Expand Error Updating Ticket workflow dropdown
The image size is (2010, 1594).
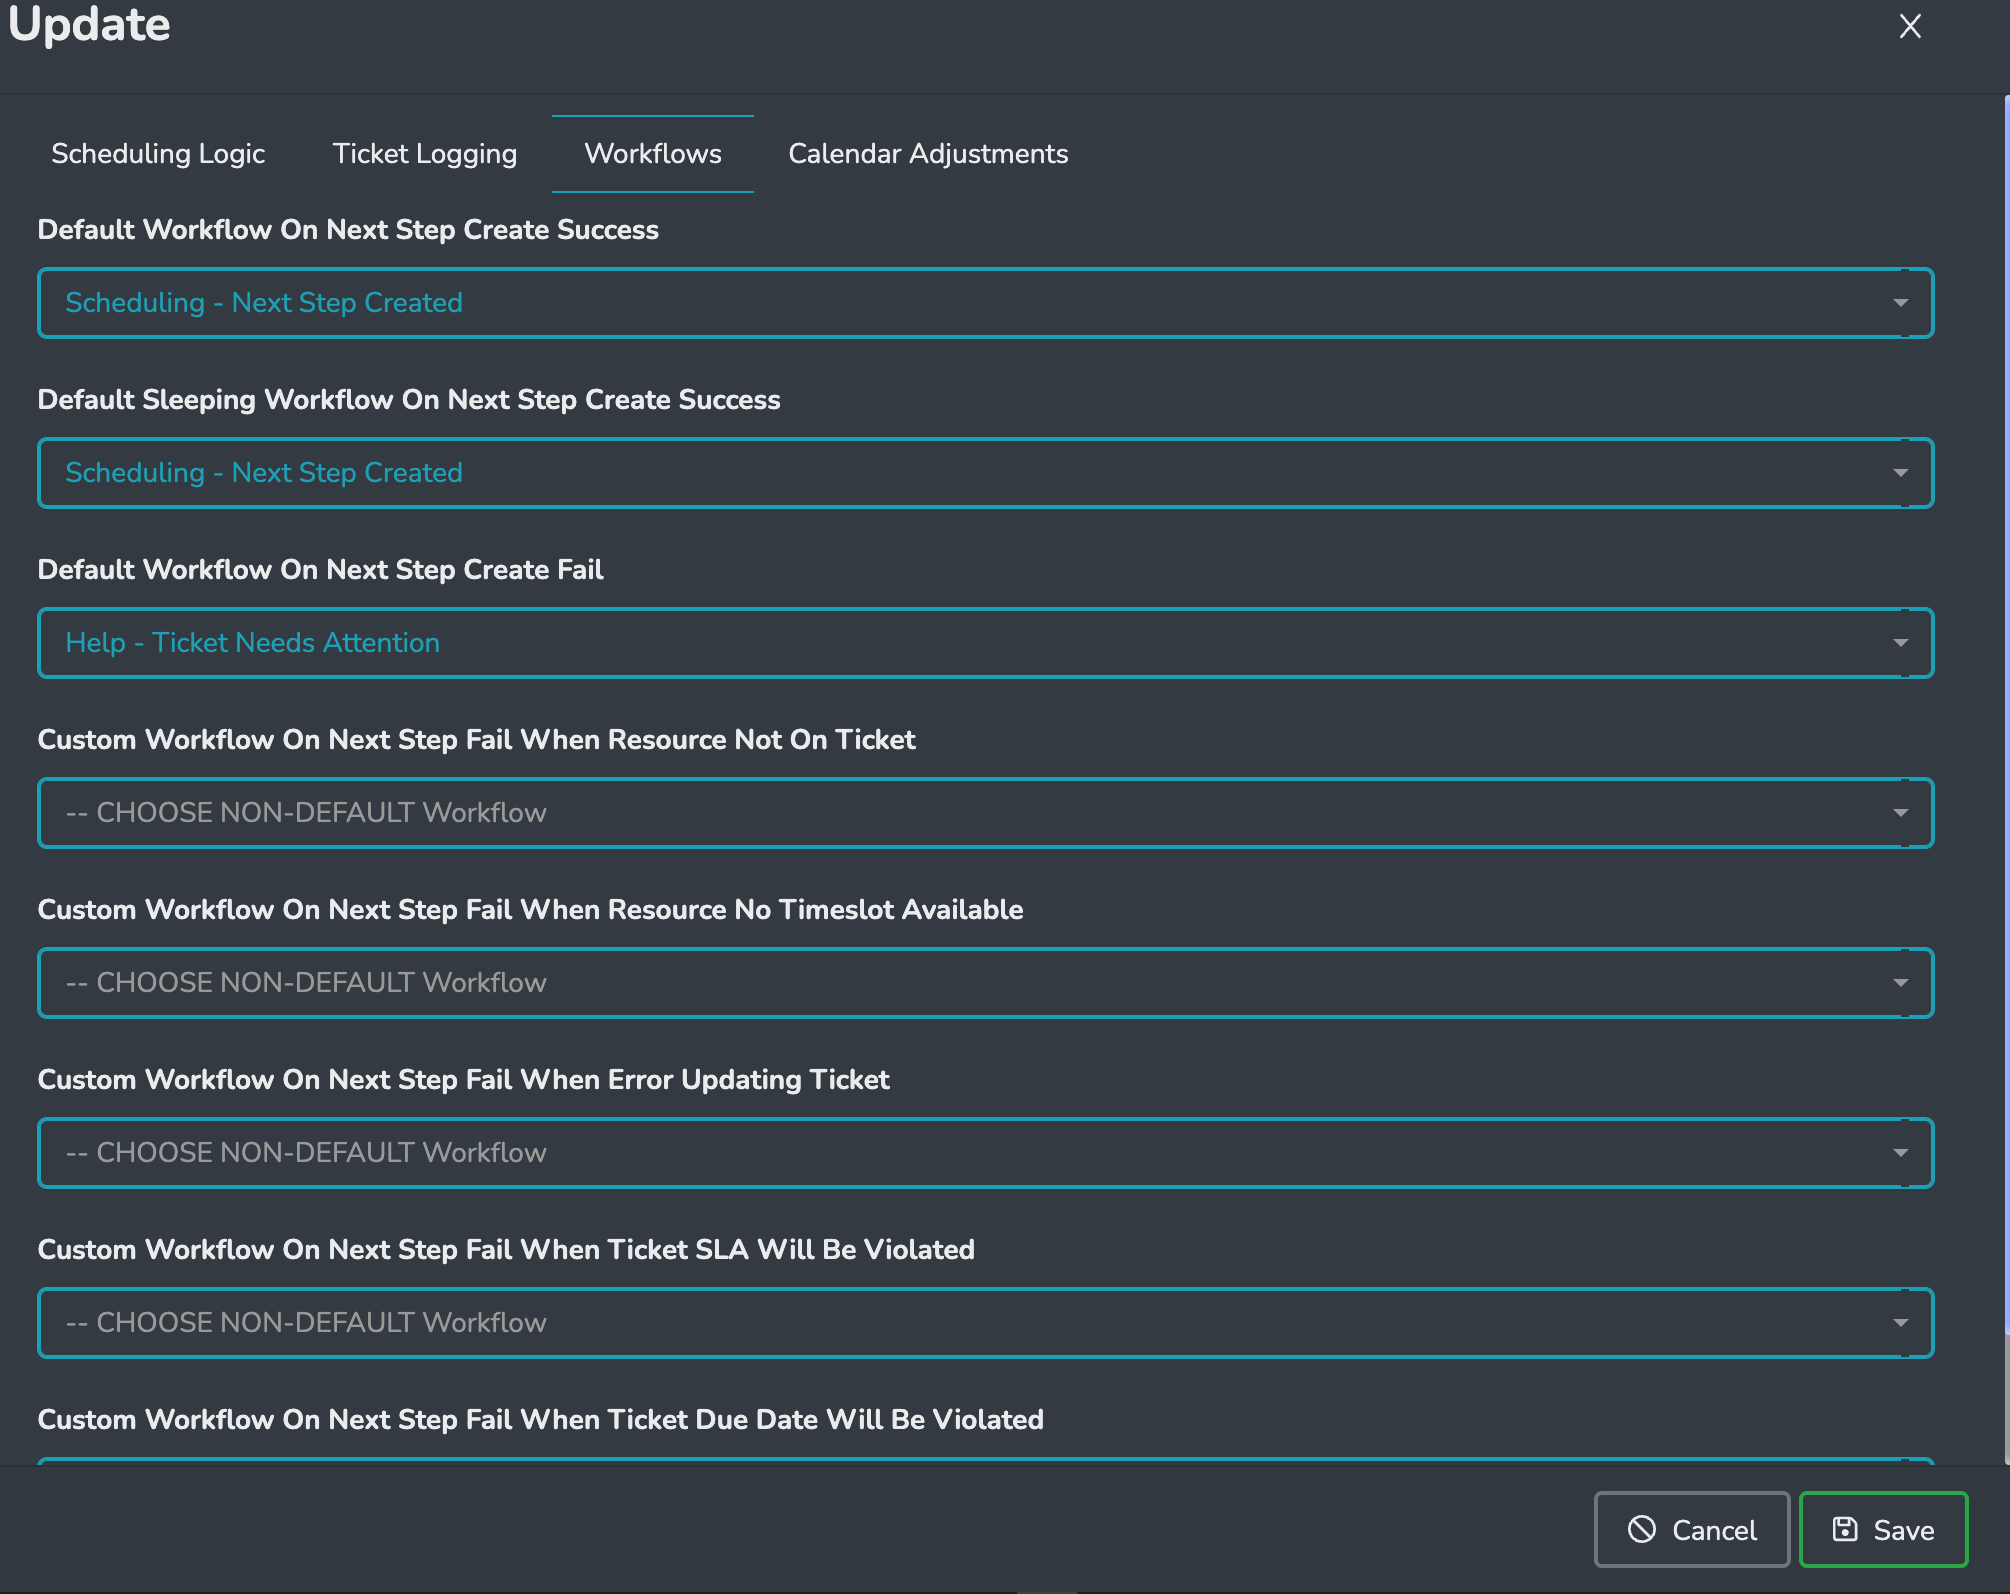click(985, 1153)
